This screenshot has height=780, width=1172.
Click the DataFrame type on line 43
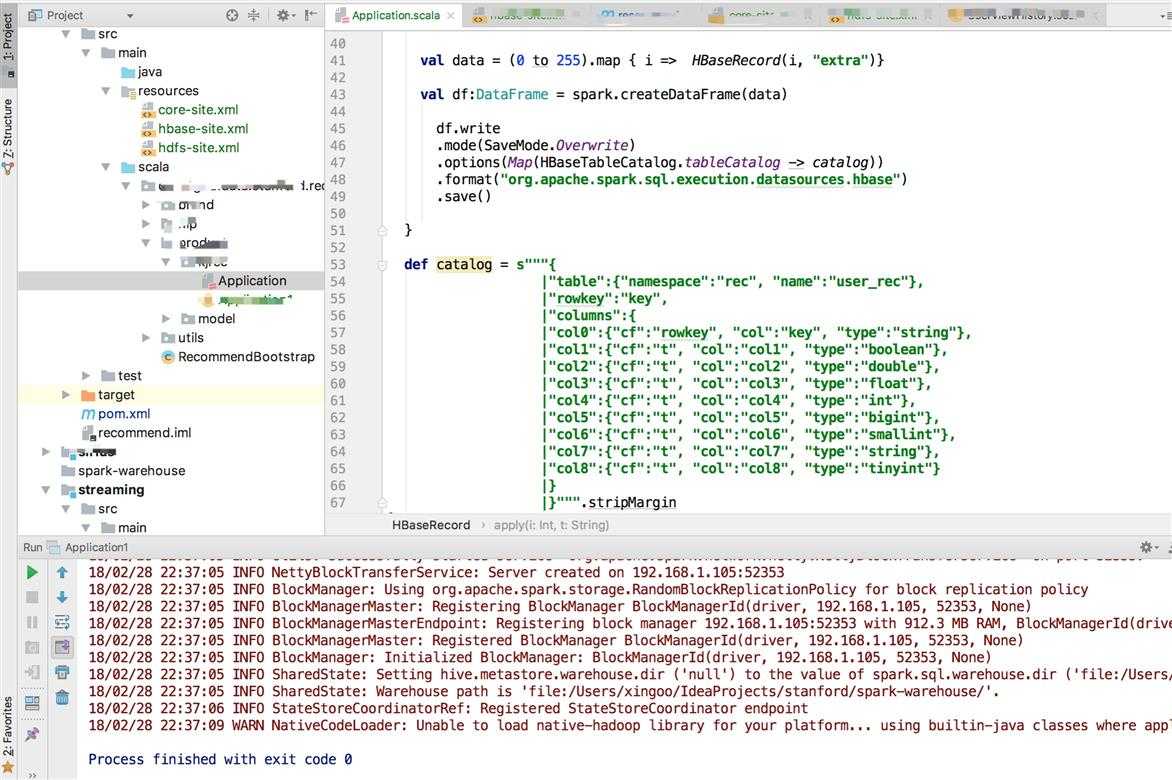512,94
